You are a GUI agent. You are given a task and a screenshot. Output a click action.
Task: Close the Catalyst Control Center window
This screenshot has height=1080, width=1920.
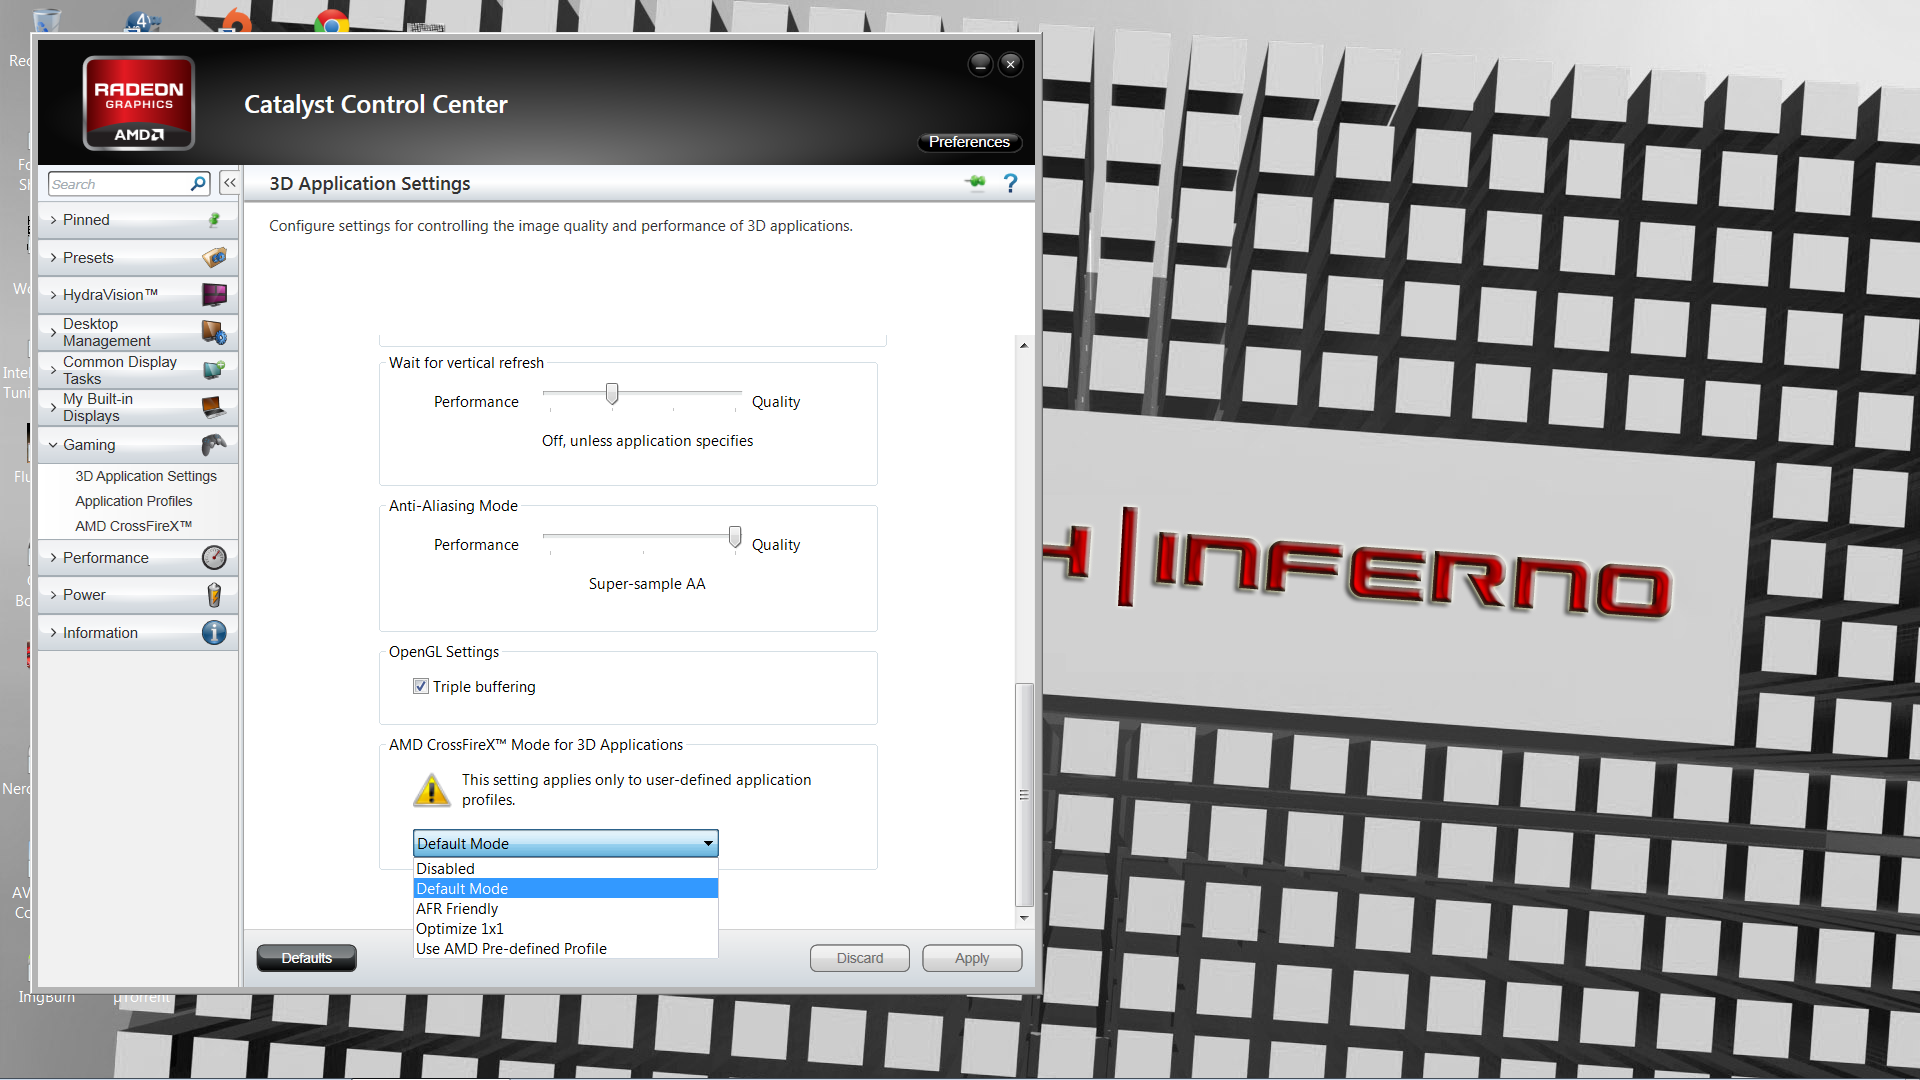tap(1011, 64)
